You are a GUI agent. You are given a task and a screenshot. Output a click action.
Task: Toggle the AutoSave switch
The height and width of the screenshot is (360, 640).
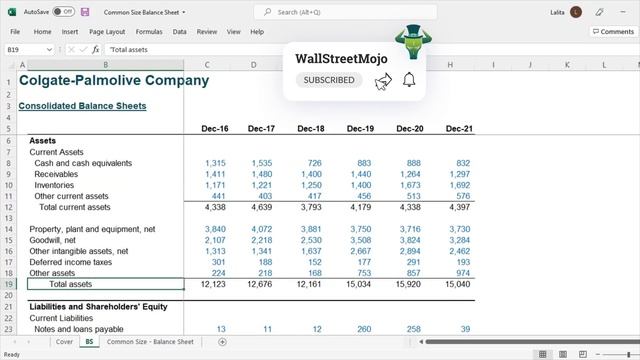[x=63, y=12]
